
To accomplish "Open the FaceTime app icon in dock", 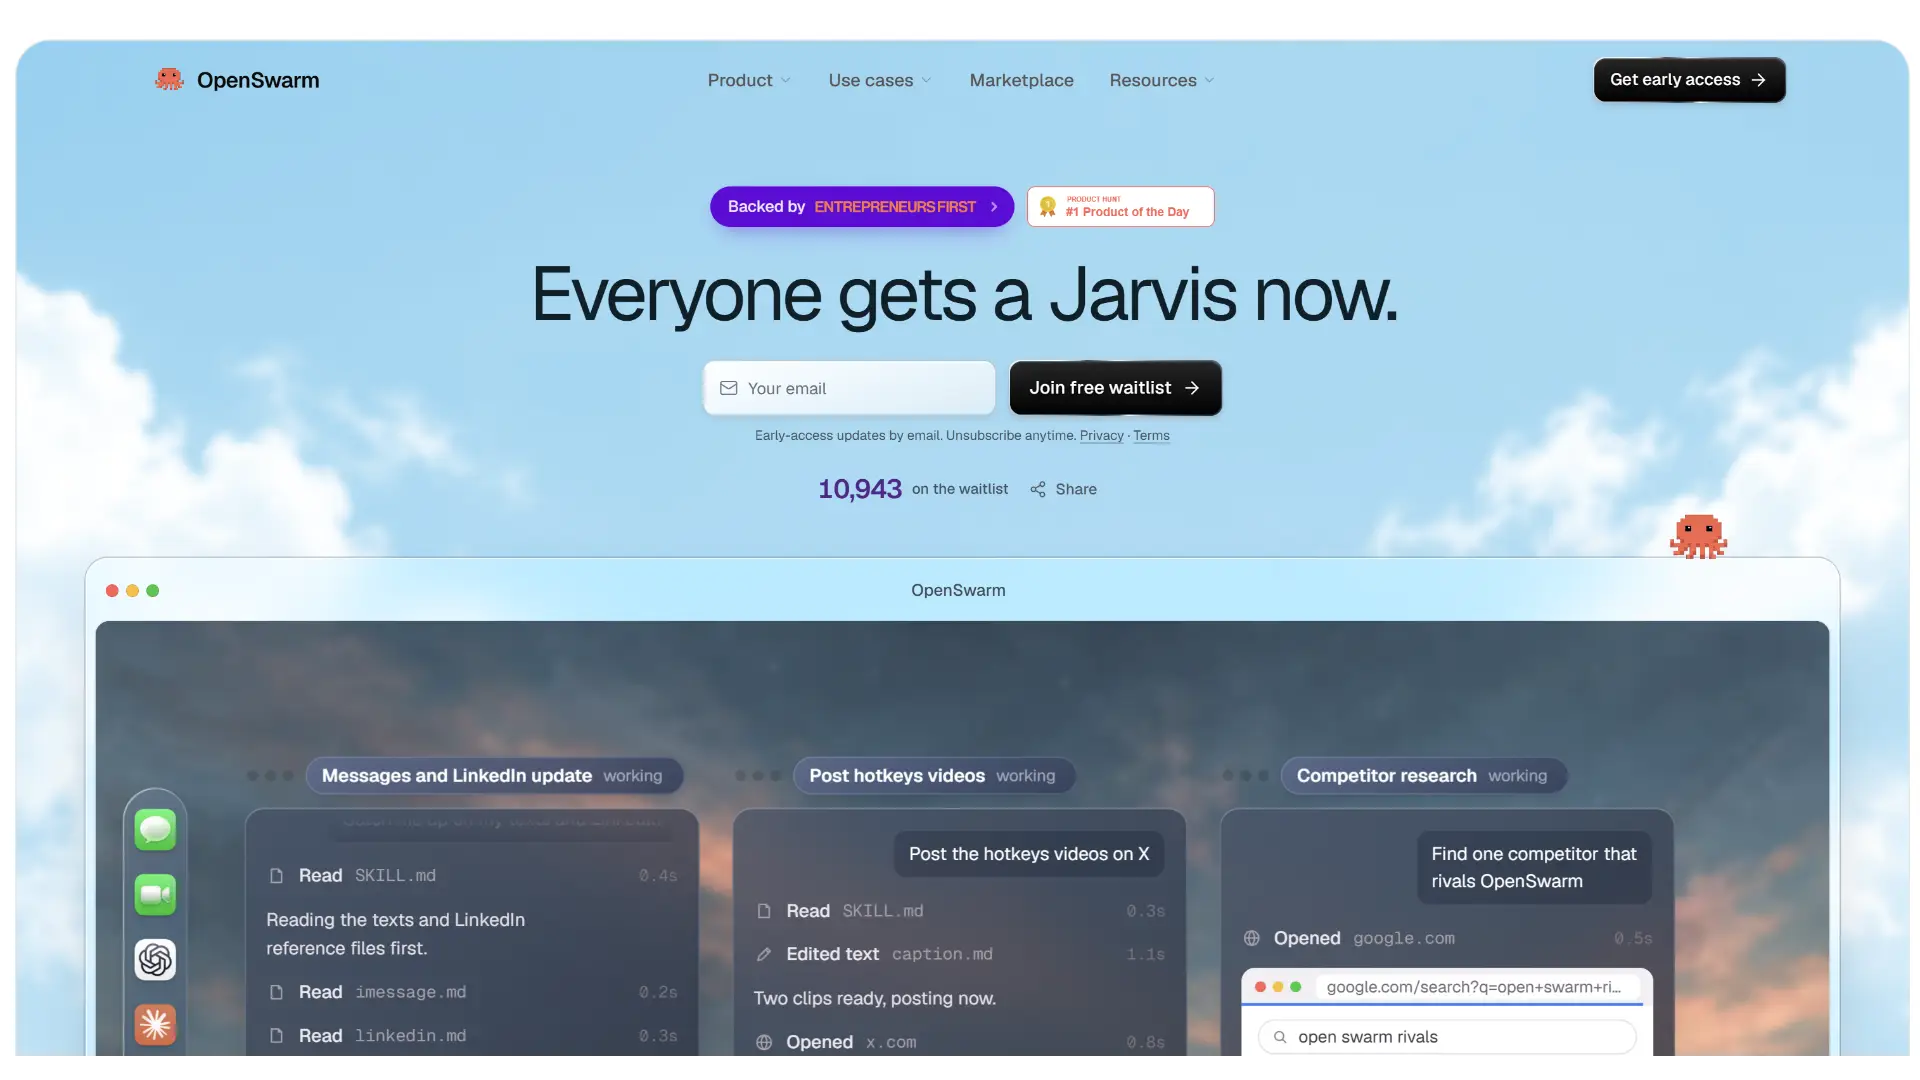I will [156, 895].
